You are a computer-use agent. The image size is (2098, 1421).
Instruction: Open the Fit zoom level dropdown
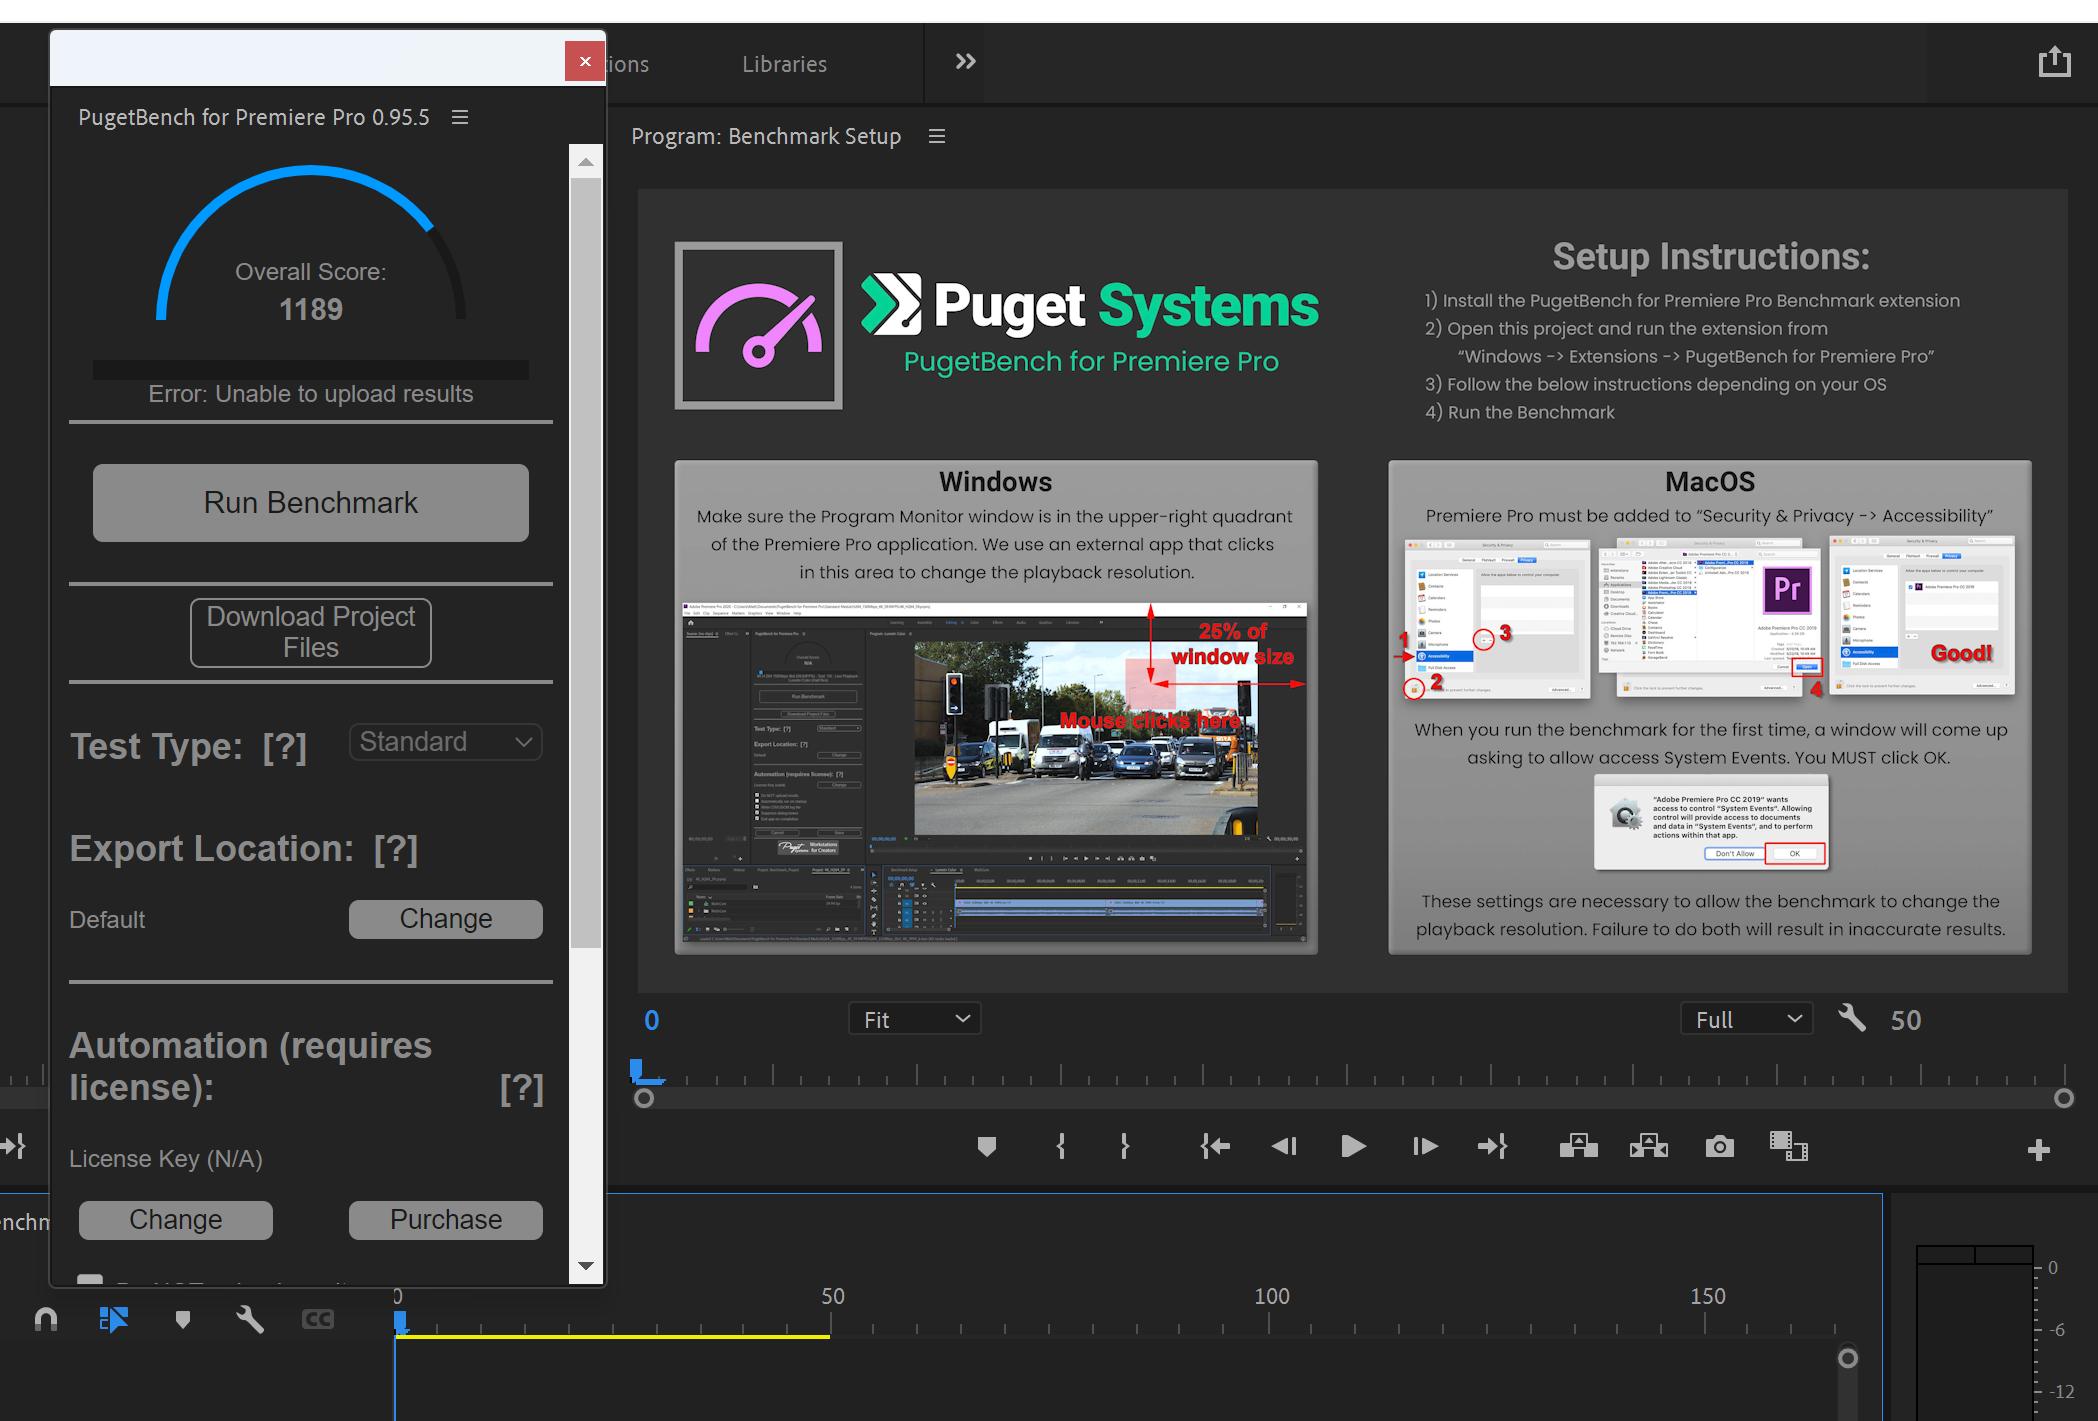[914, 1019]
